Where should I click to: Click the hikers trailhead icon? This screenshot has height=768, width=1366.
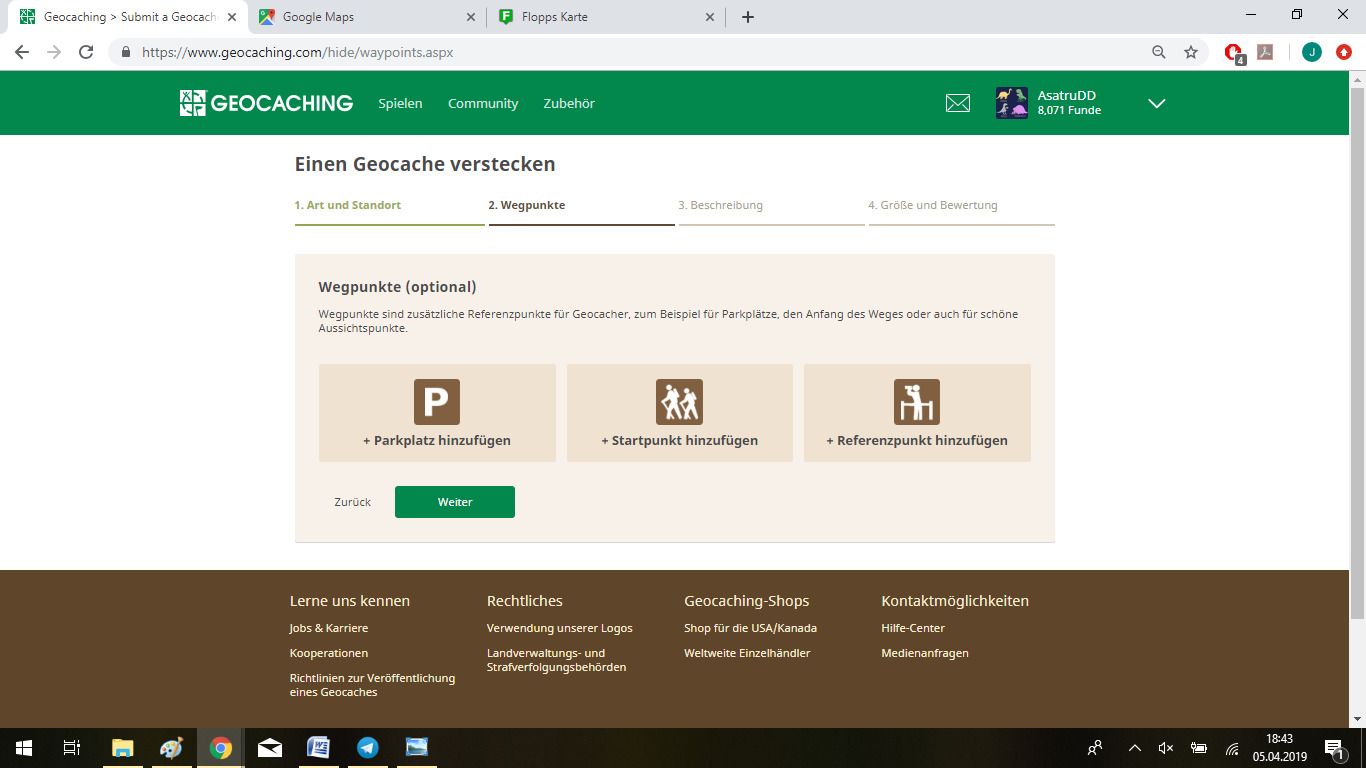pyautogui.click(x=680, y=402)
